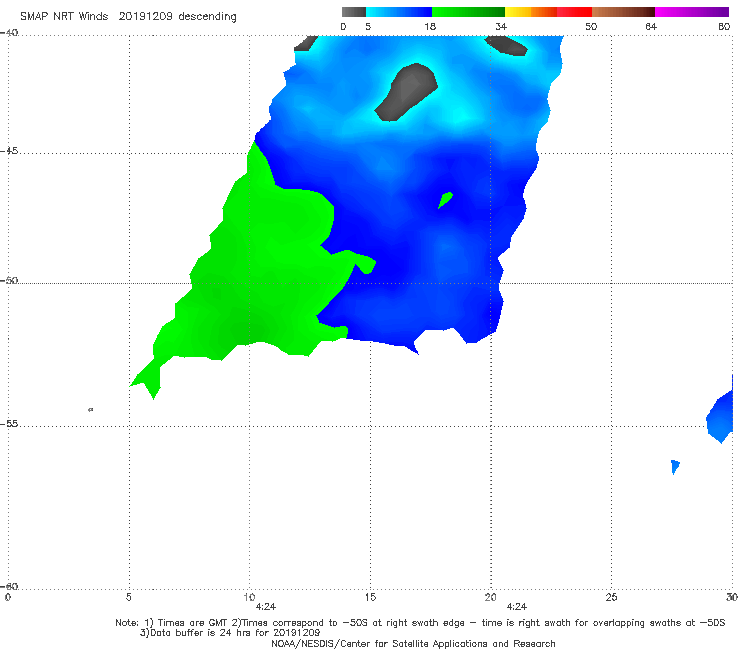Click the red segment of the color scale
740x650 pixels.
coord(574,12)
